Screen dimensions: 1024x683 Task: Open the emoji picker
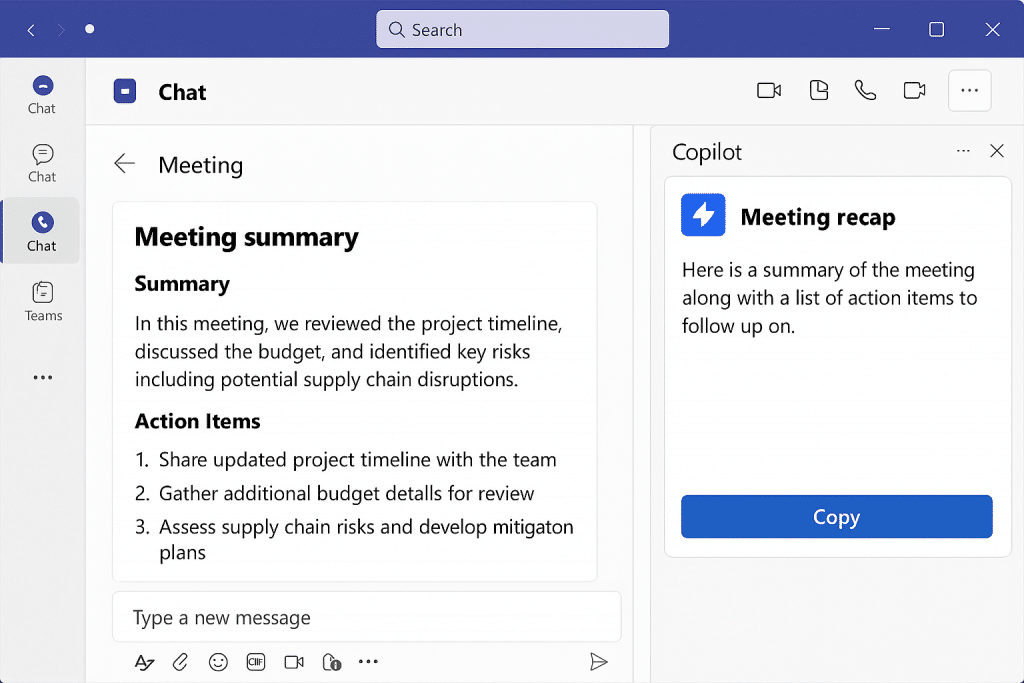218,662
